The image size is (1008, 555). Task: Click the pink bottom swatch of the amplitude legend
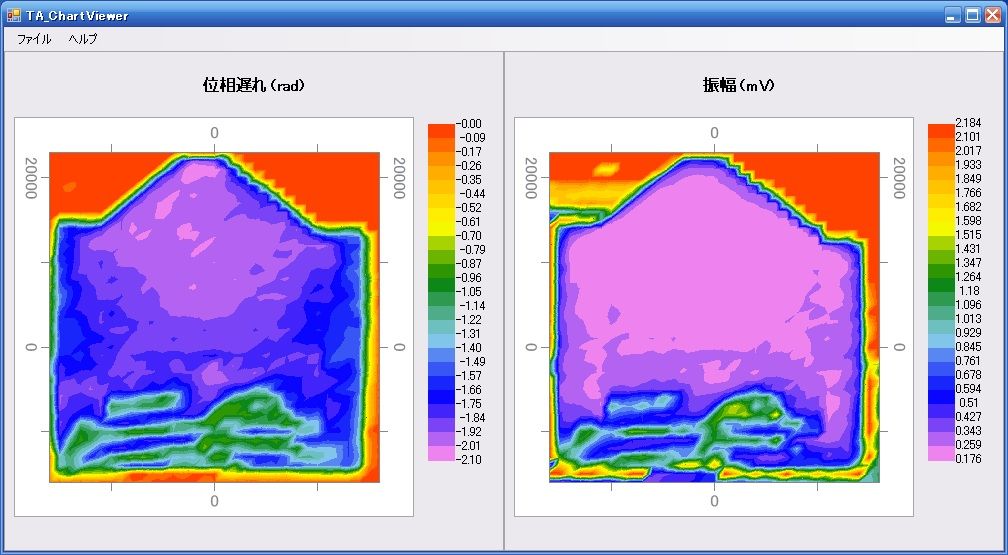pyautogui.click(x=941, y=453)
